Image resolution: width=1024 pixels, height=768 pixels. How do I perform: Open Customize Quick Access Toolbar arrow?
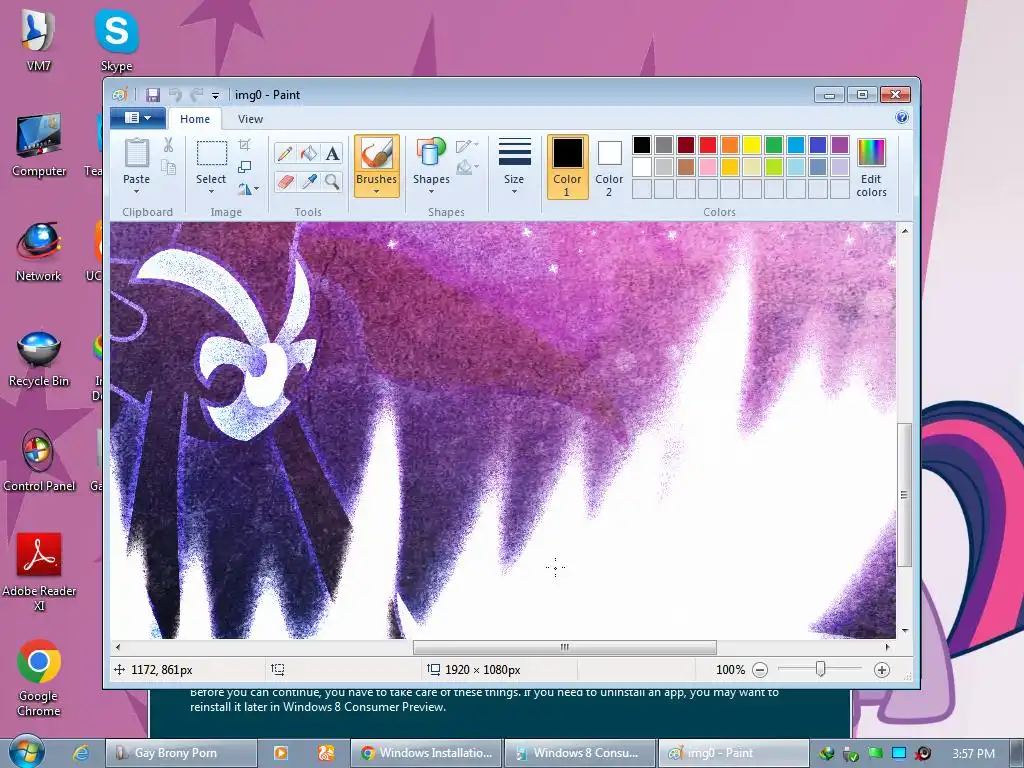pyautogui.click(x=215, y=95)
